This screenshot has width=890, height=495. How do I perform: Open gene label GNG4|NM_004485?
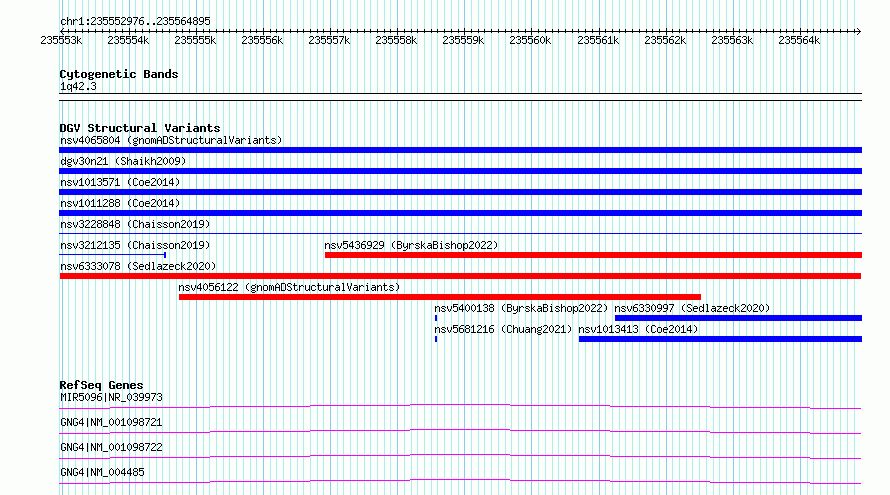tap(102, 472)
